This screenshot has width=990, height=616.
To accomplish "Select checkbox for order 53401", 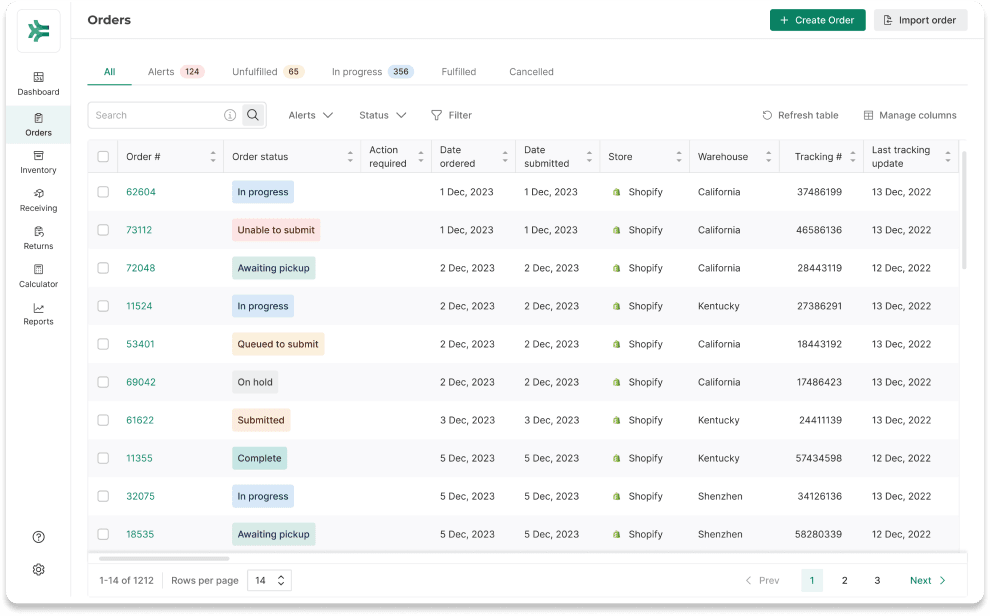I will click(103, 344).
